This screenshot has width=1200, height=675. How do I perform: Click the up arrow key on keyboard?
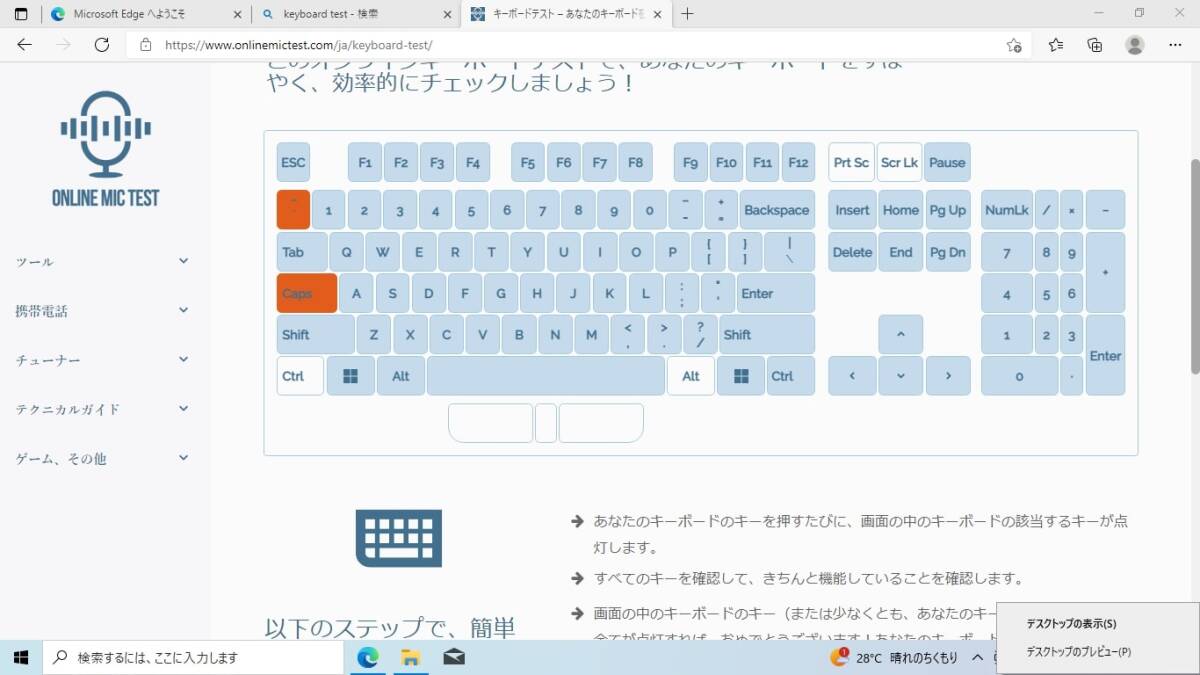tap(901, 334)
